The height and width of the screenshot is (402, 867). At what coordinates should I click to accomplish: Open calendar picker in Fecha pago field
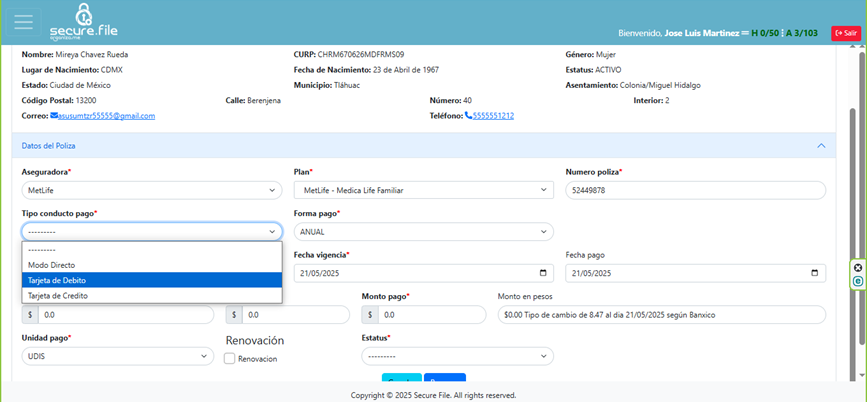point(815,273)
